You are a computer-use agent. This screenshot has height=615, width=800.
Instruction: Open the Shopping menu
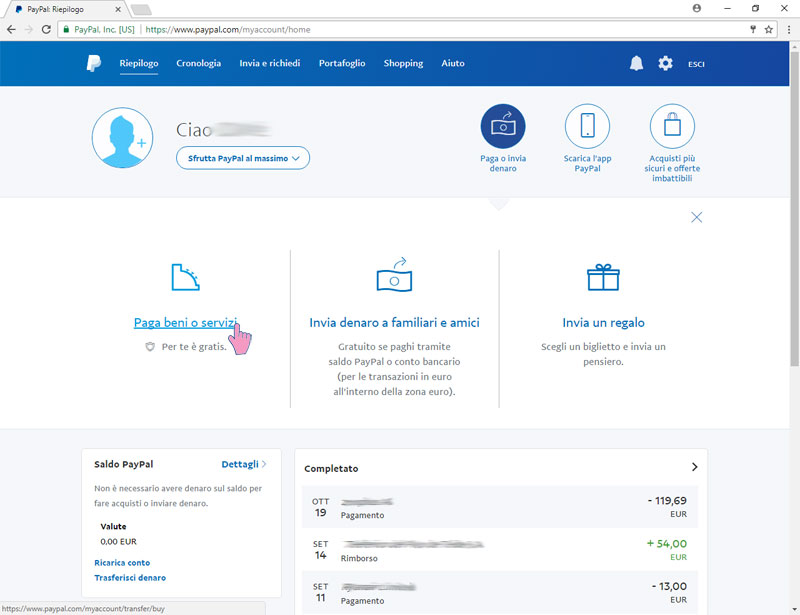pyautogui.click(x=403, y=63)
